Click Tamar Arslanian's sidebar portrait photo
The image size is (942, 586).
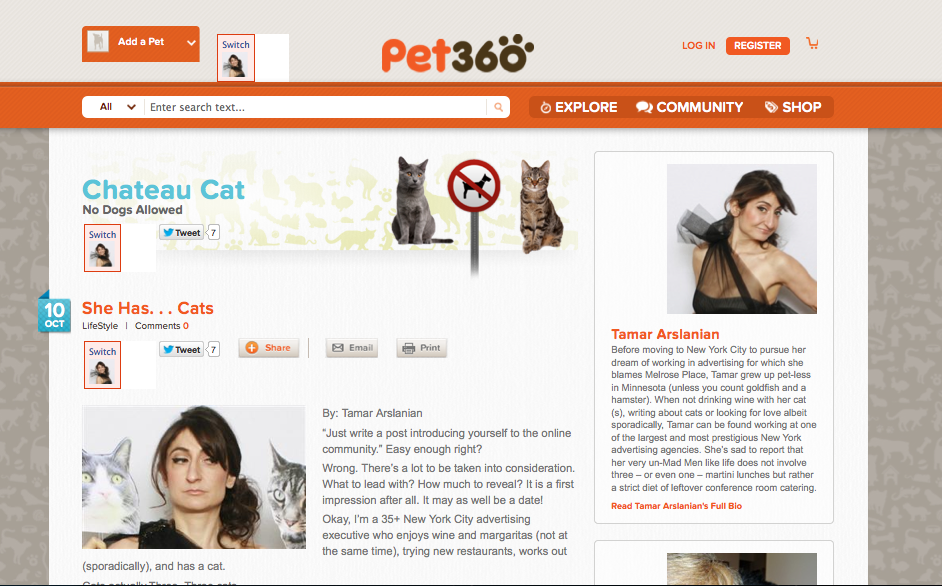(x=742, y=239)
